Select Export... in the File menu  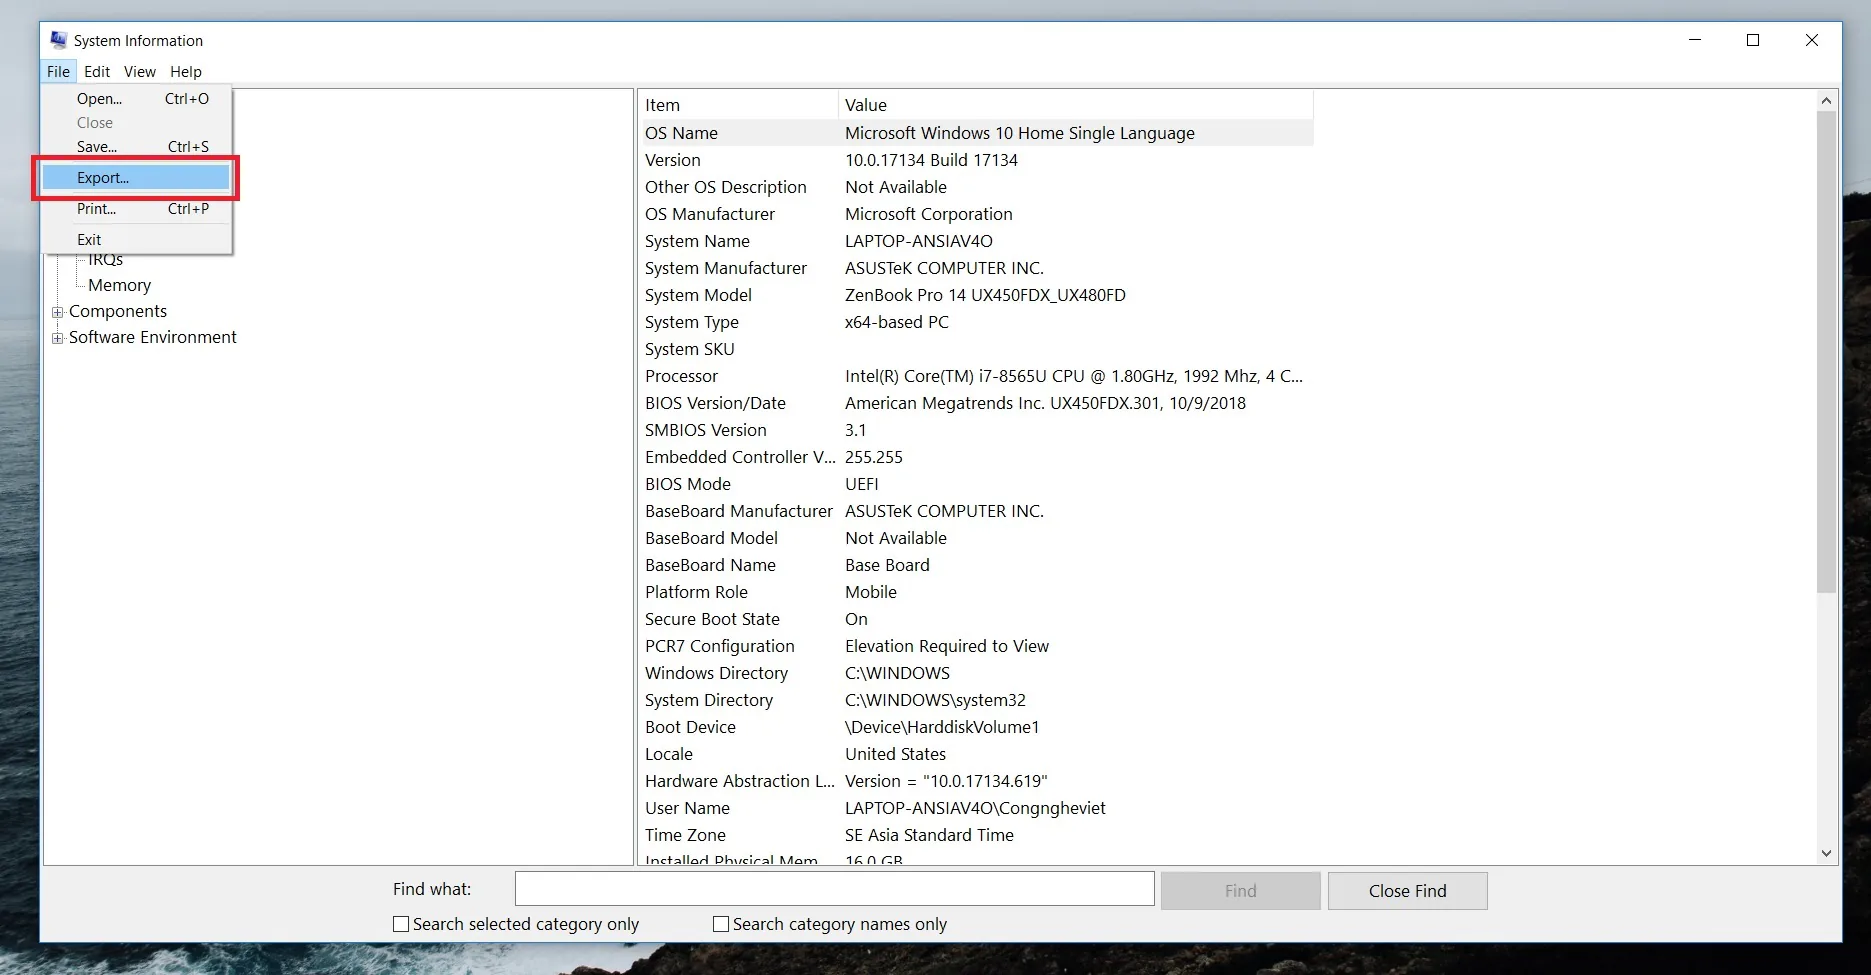(x=136, y=178)
